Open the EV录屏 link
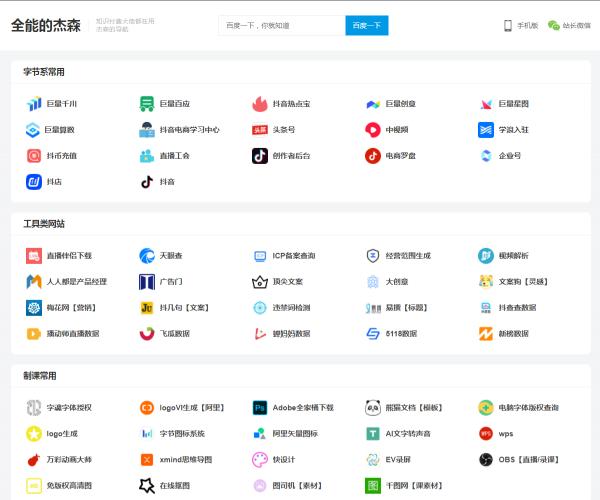Screen dimensions: 600x500 398,459
